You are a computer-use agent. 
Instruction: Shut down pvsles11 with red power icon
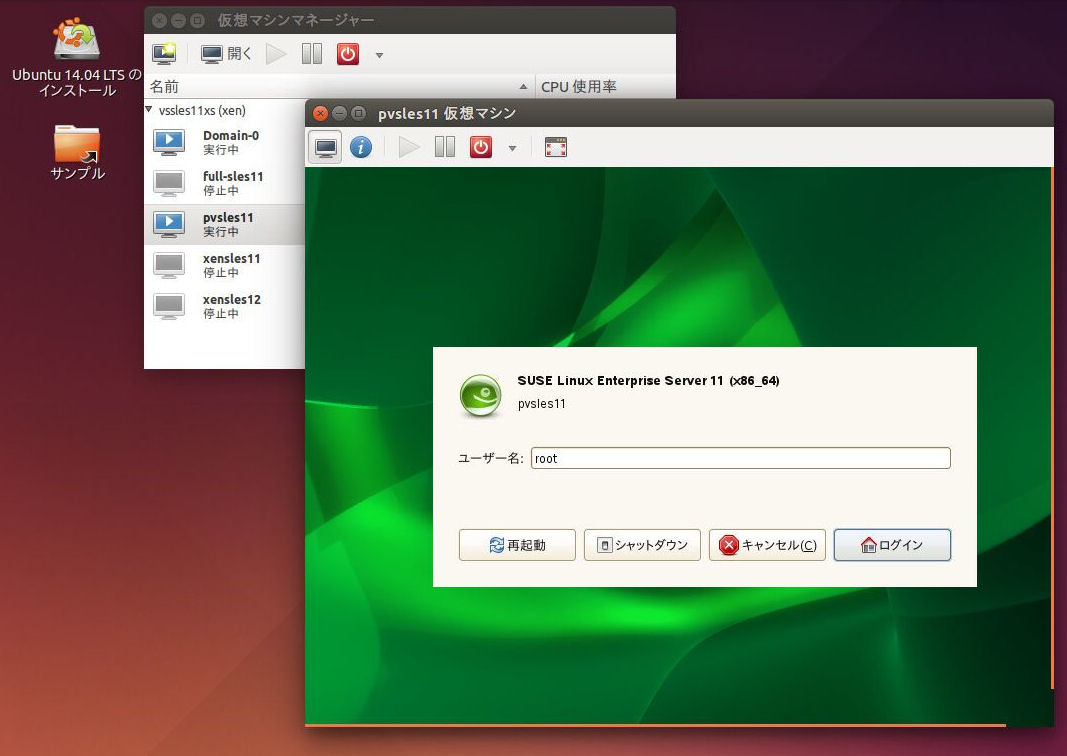coord(480,147)
